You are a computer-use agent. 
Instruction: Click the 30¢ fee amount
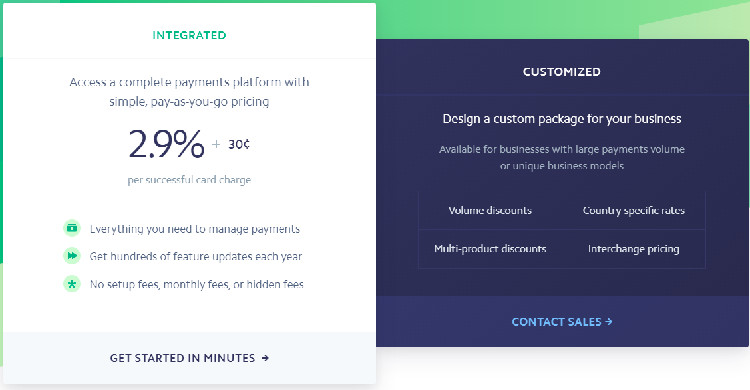(x=239, y=144)
